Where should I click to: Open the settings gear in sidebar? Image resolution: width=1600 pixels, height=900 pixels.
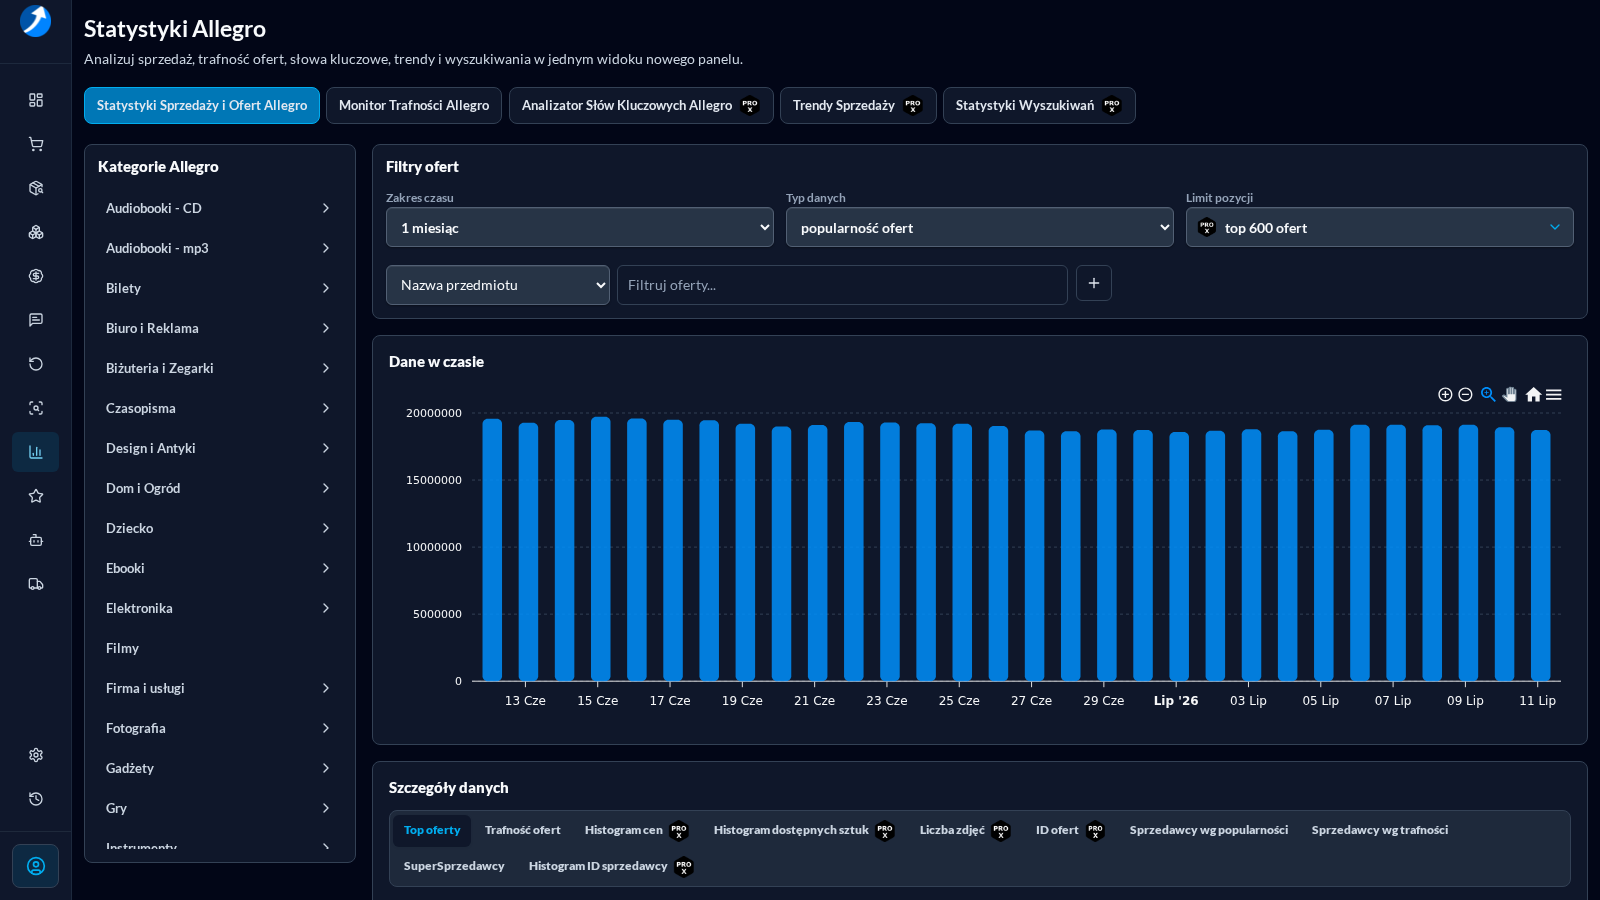(36, 755)
